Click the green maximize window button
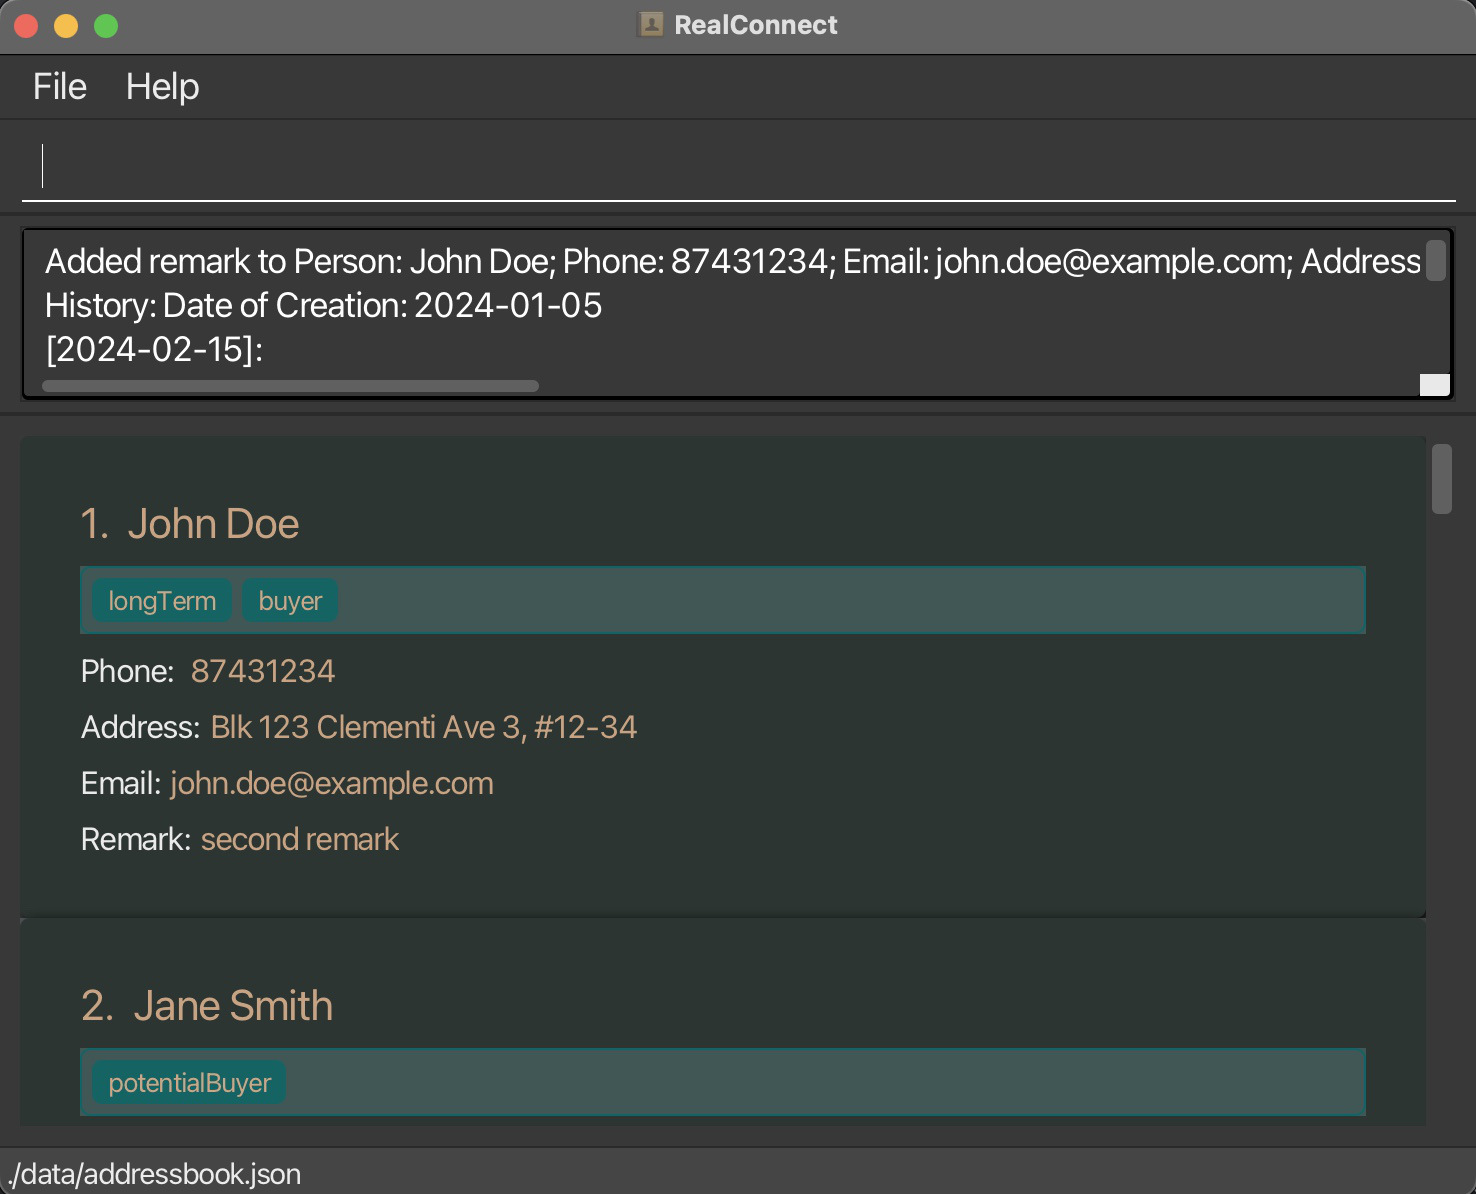Screen dimensions: 1476x1194 point(106,26)
